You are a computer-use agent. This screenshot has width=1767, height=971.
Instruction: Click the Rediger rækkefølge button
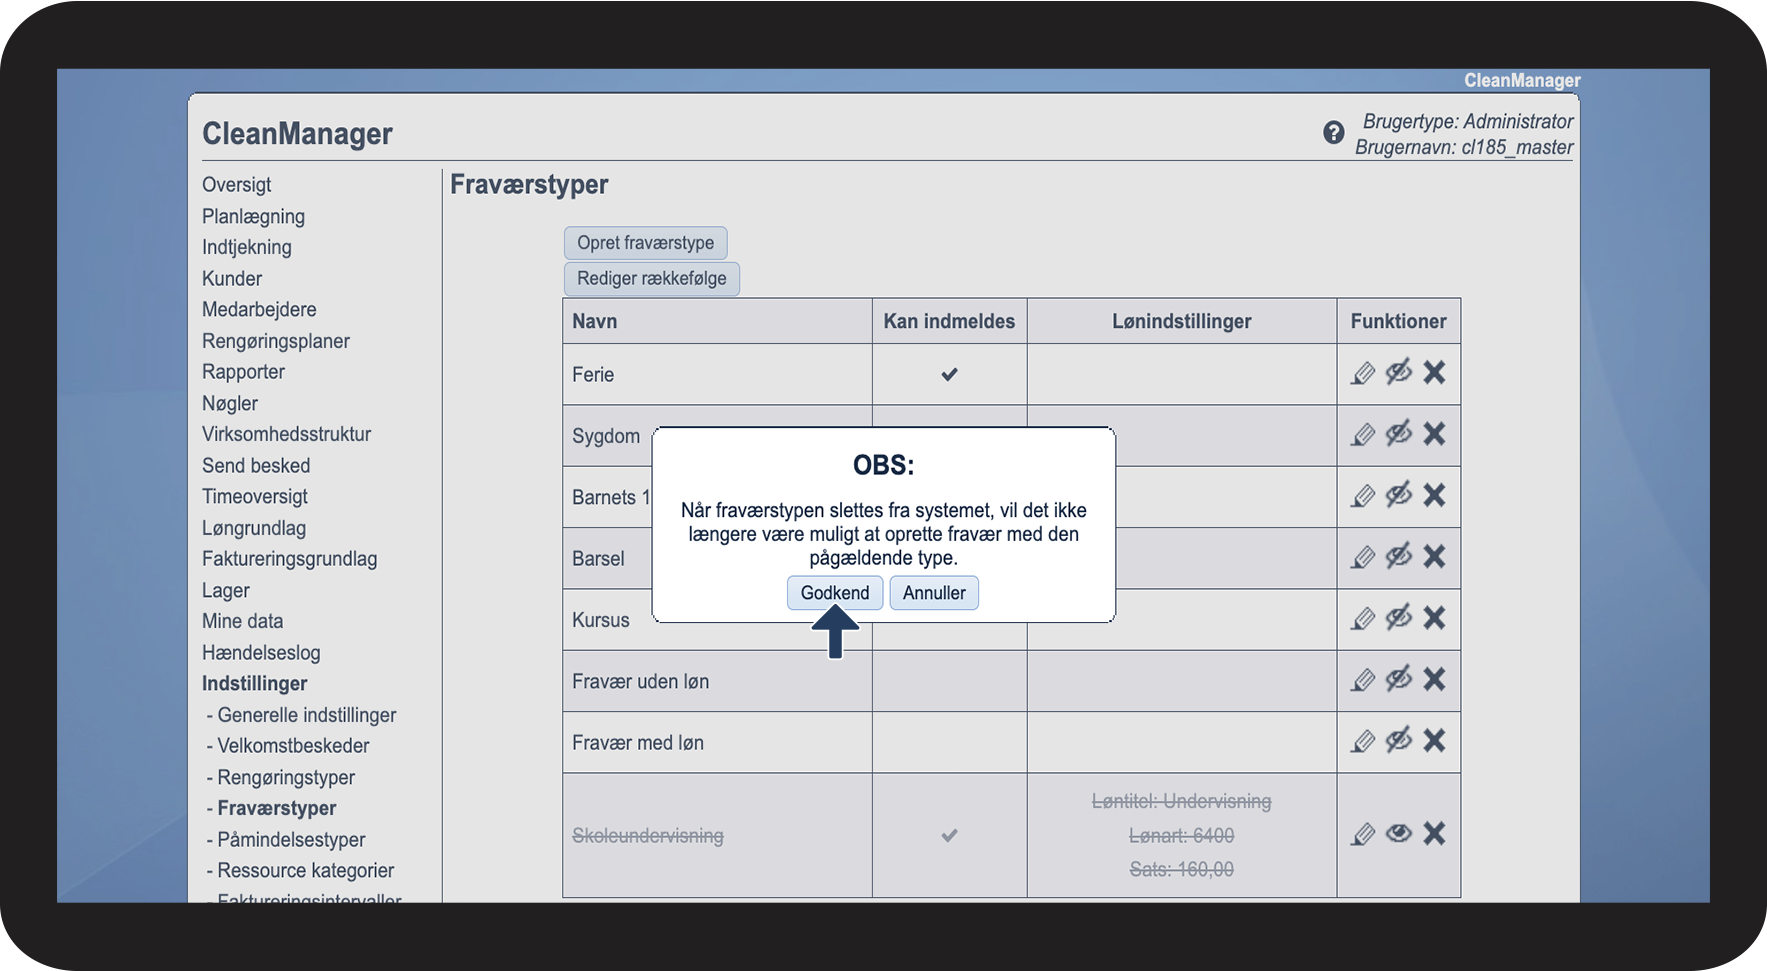[652, 279]
